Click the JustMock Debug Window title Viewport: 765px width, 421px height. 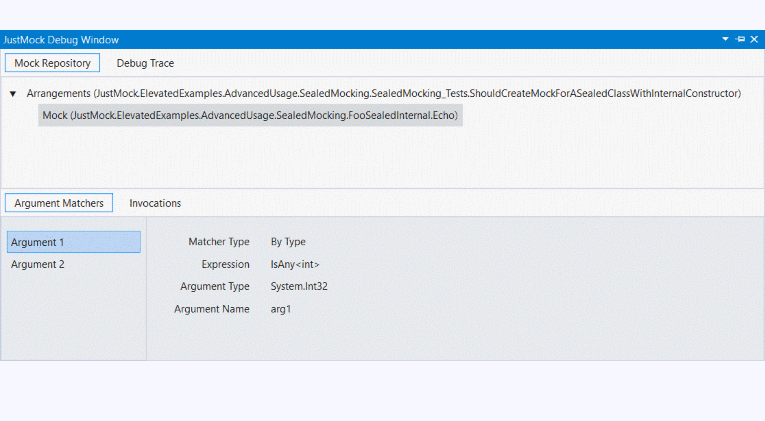[61, 40]
